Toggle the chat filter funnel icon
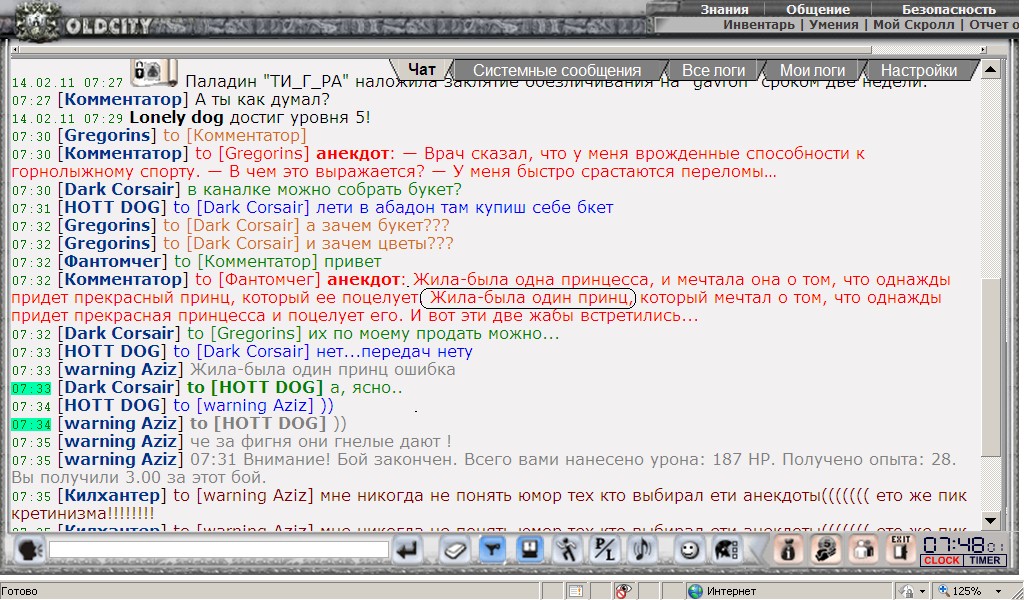This screenshot has height=600, width=1024. coord(492,550)
